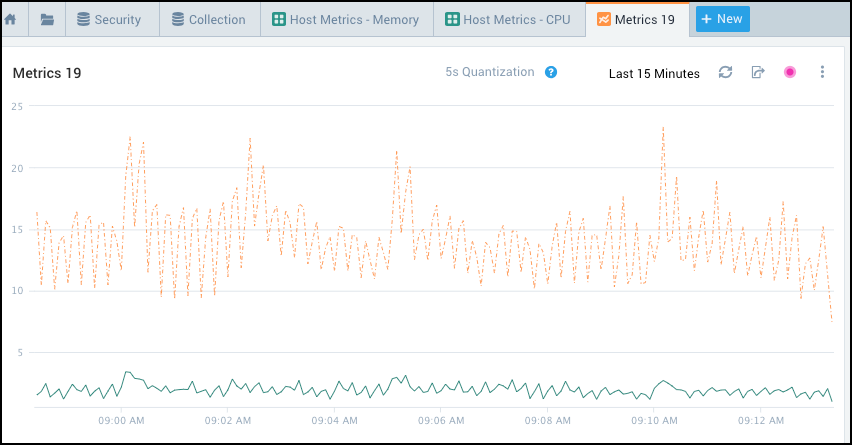Switch to the Collection tab
The height and width of the screenshot is (445, 852).
coord(208,19)
